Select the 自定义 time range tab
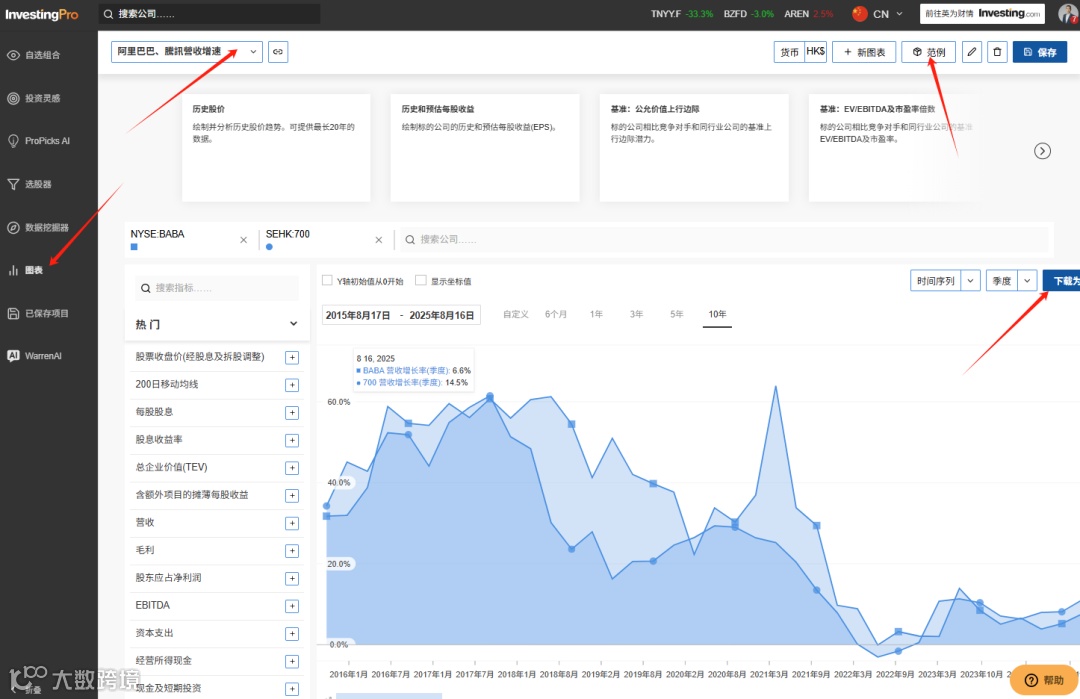 click(x=516, y=314)
